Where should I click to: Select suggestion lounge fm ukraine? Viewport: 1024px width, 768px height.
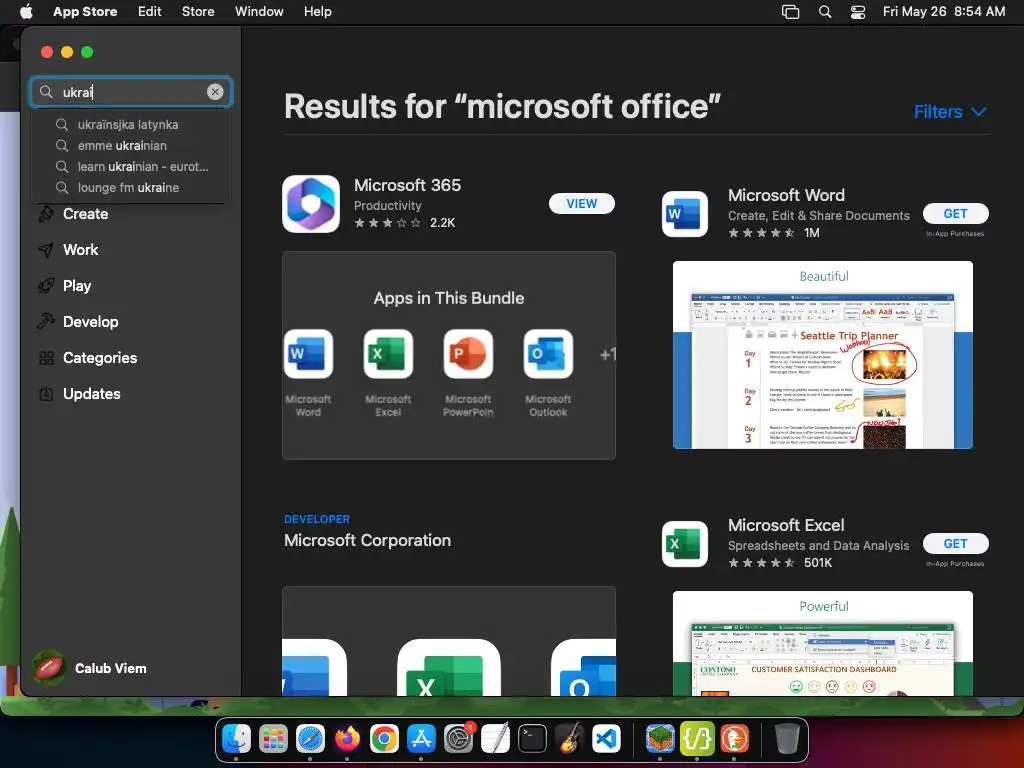click(x=131, y=187)
